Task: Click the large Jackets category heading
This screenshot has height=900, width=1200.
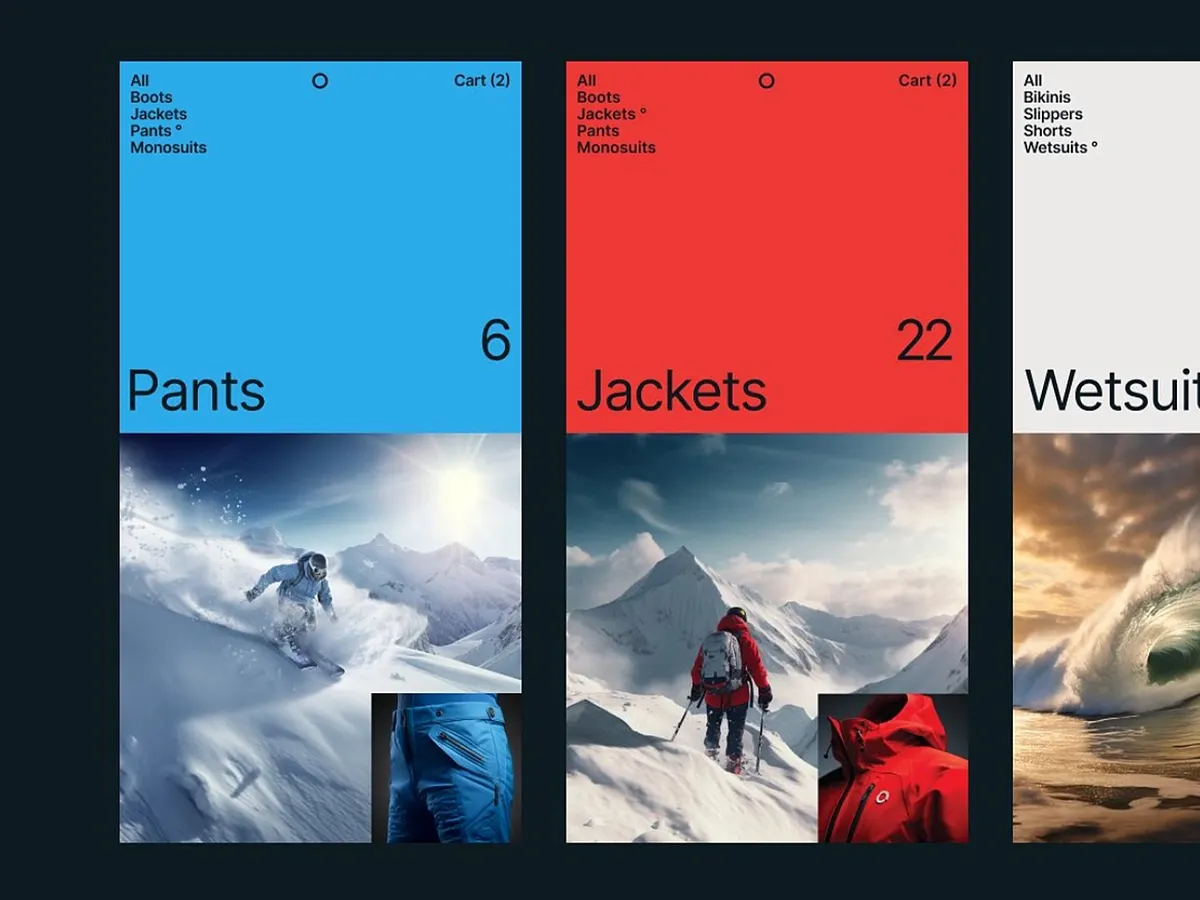Action: point(672,390)
